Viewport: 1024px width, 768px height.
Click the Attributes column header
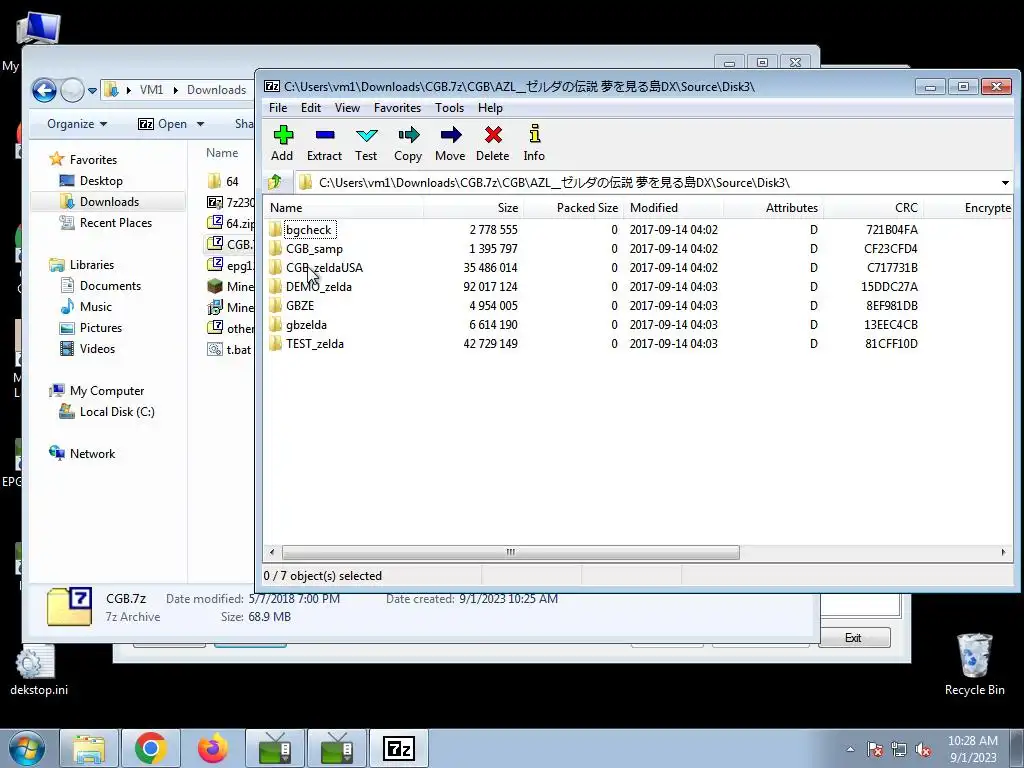tap(773, 208)
